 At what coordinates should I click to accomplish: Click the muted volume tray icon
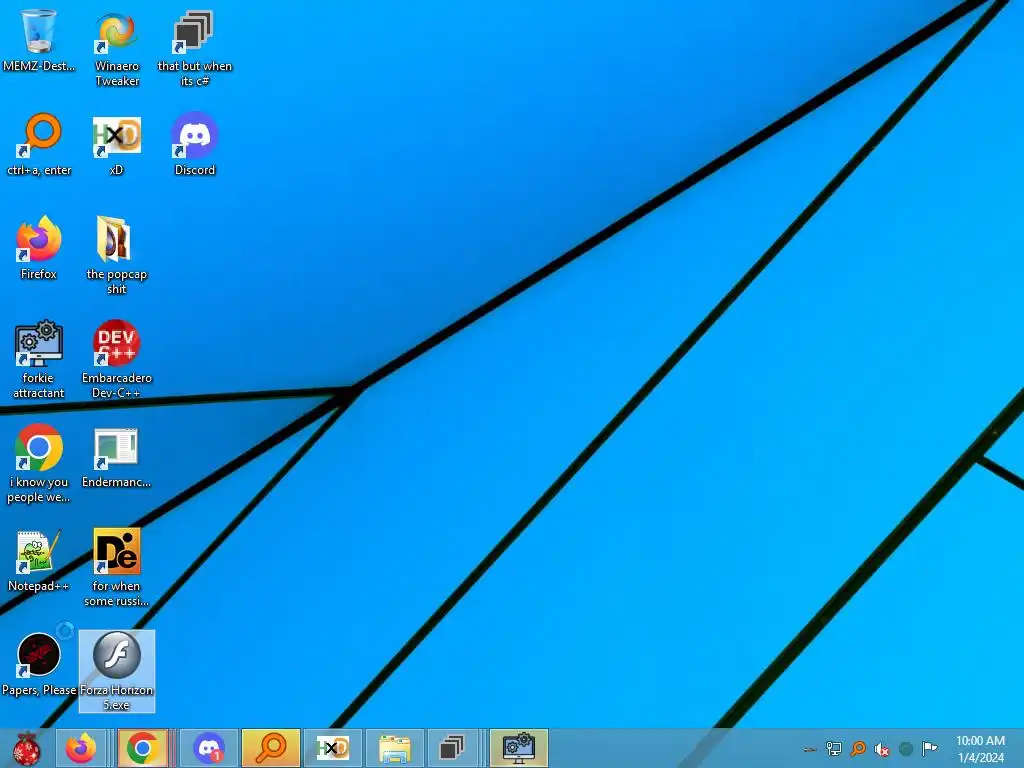pos(882,749)
